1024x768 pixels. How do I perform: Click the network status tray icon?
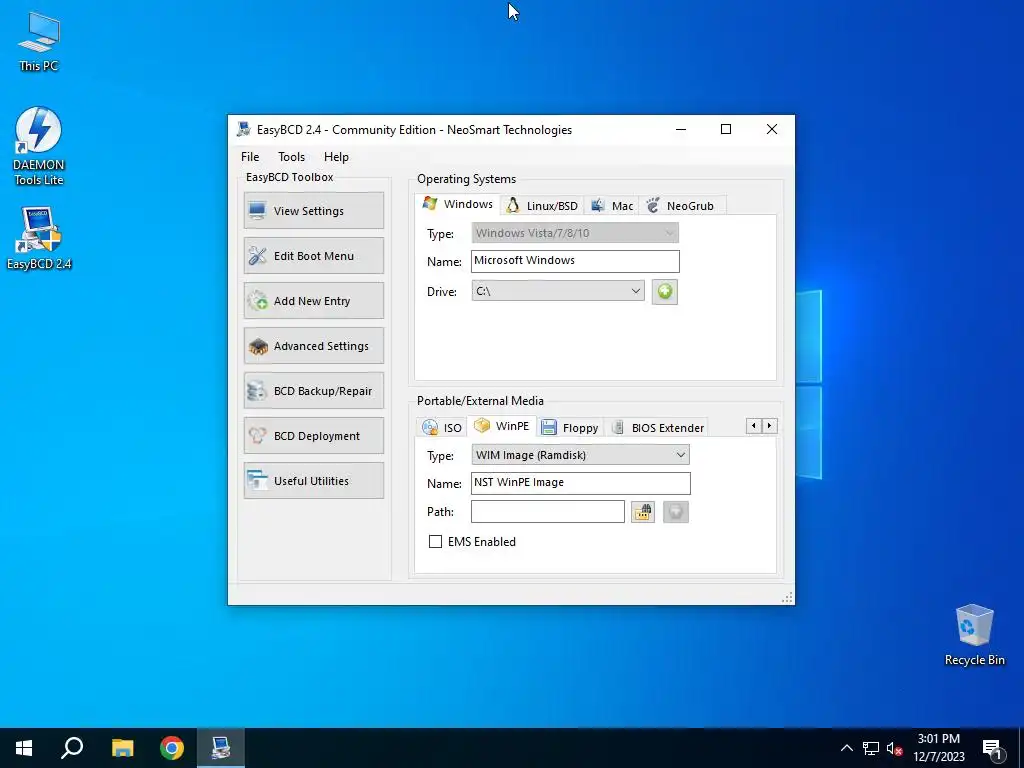click(871, 748)
